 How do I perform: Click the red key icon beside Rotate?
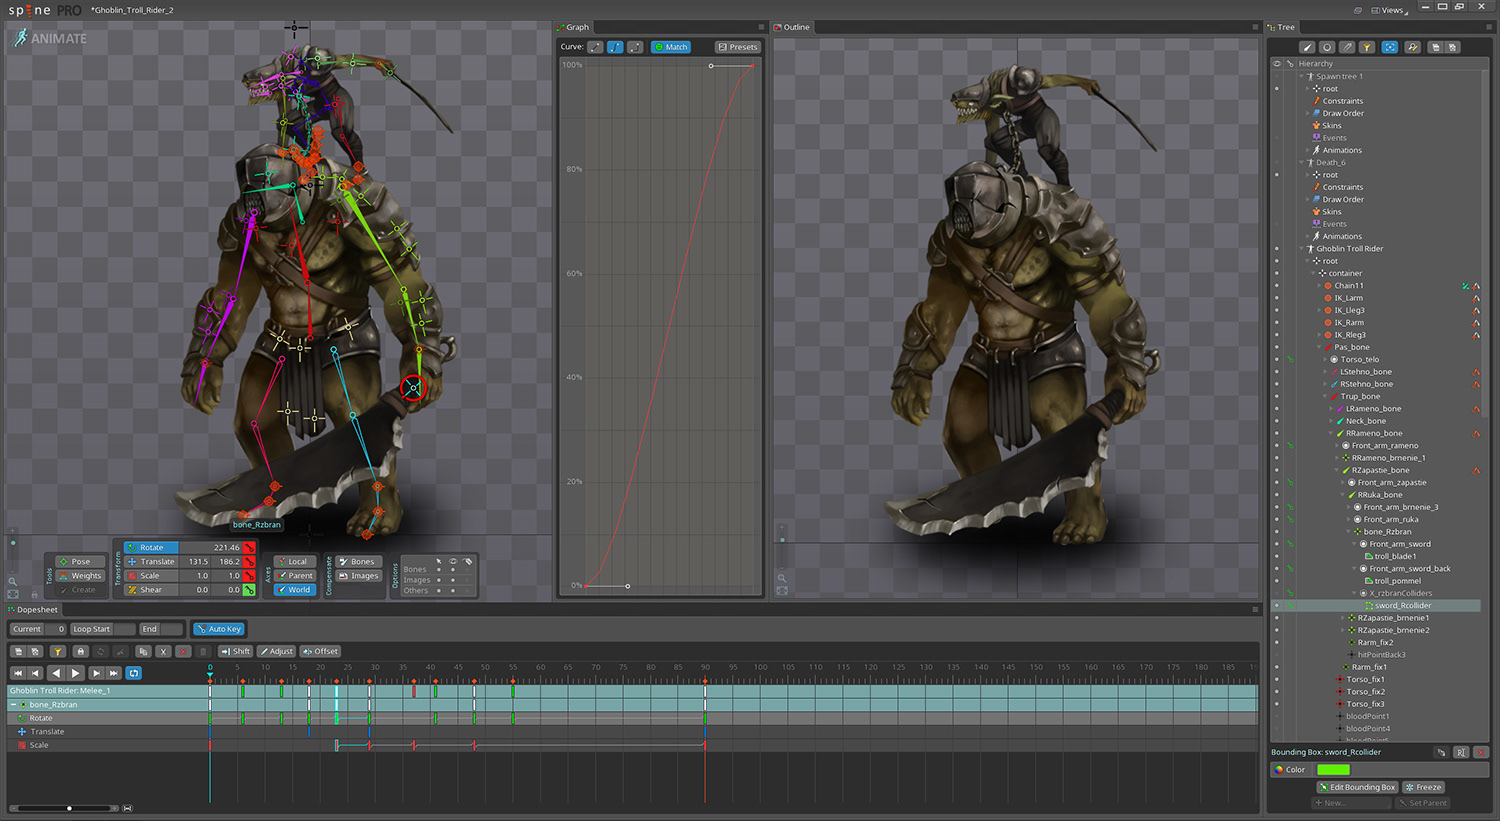[x=249, y=547]
